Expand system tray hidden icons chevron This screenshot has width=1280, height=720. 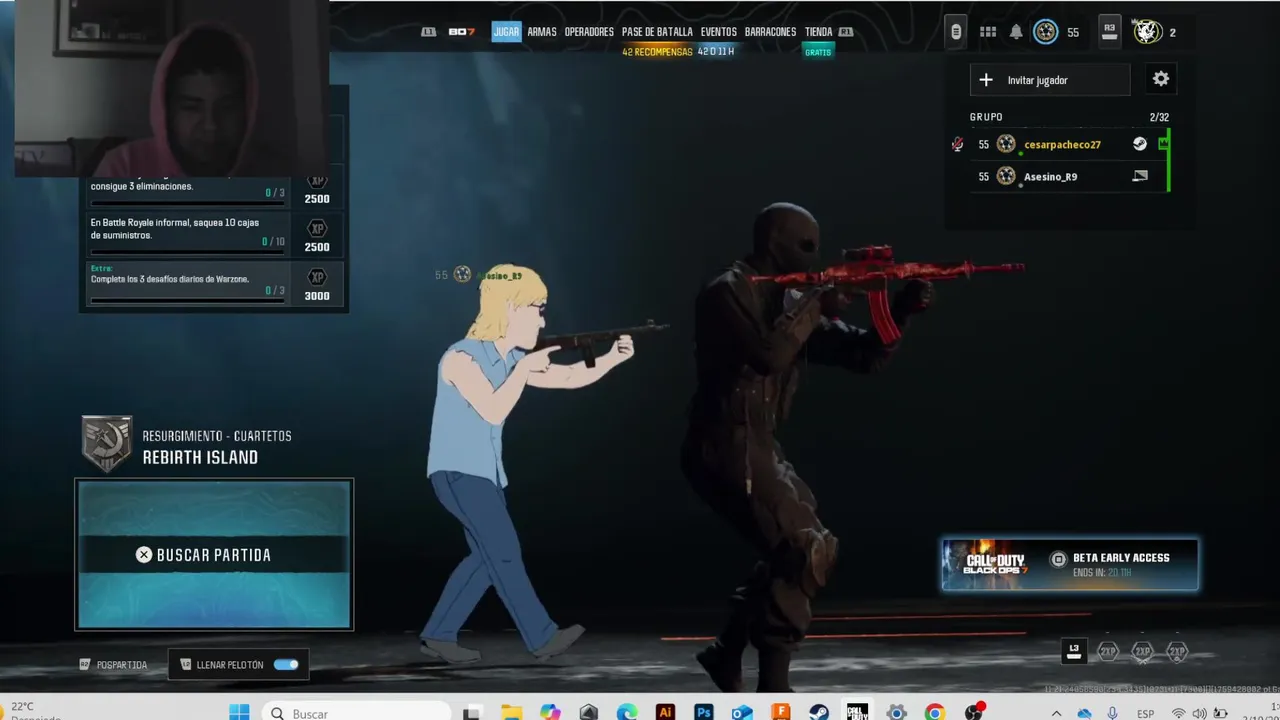coord(1056,713)
